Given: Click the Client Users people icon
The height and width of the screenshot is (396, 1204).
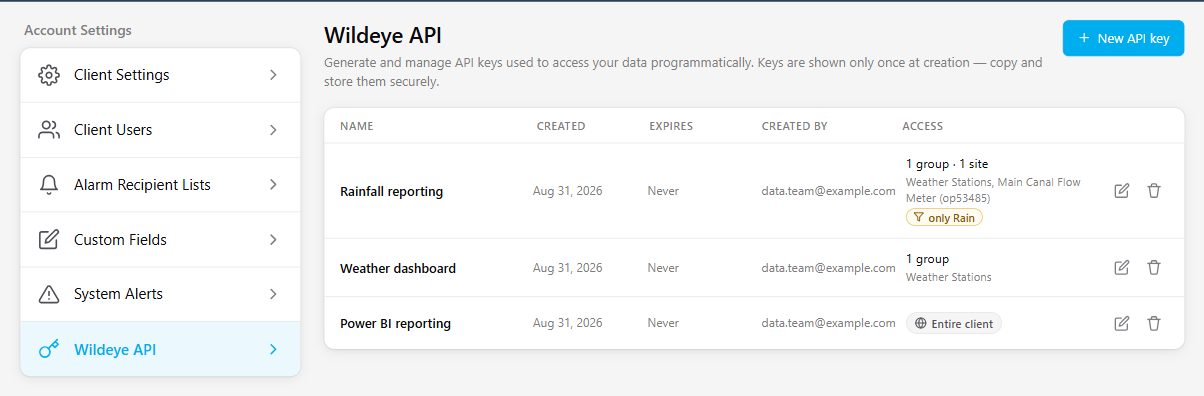Looking at the screenshot, I should pos(49,130).
